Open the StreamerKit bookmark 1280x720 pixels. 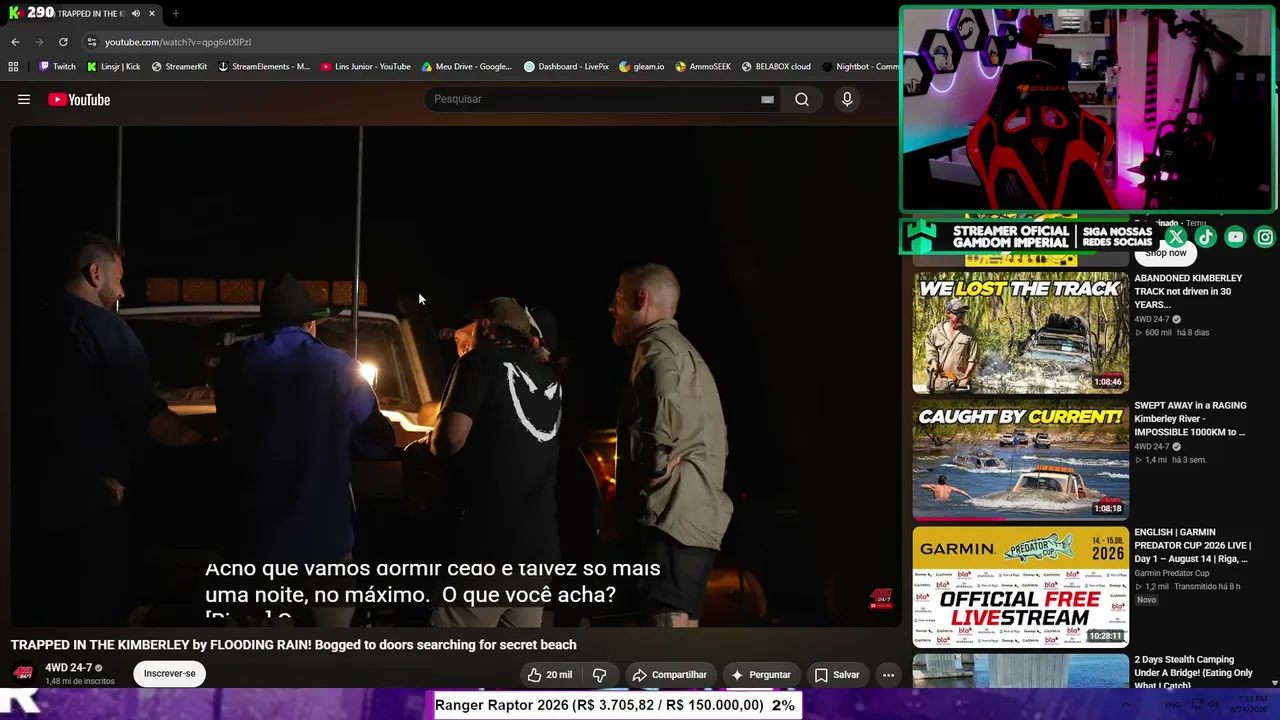[179, 67]
